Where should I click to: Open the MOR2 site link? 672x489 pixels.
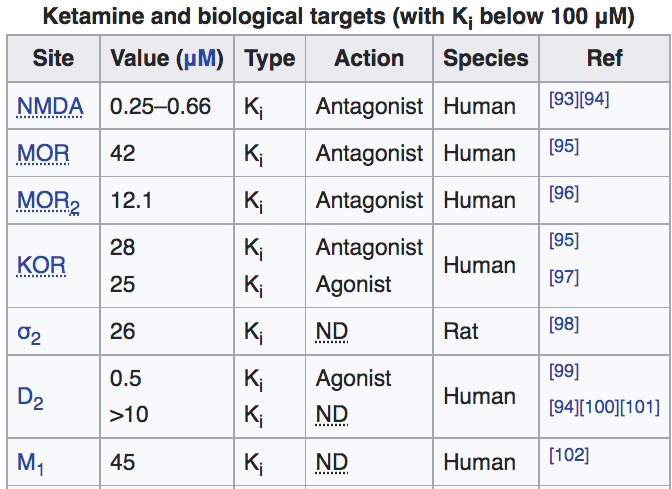[x=48, y=201]
